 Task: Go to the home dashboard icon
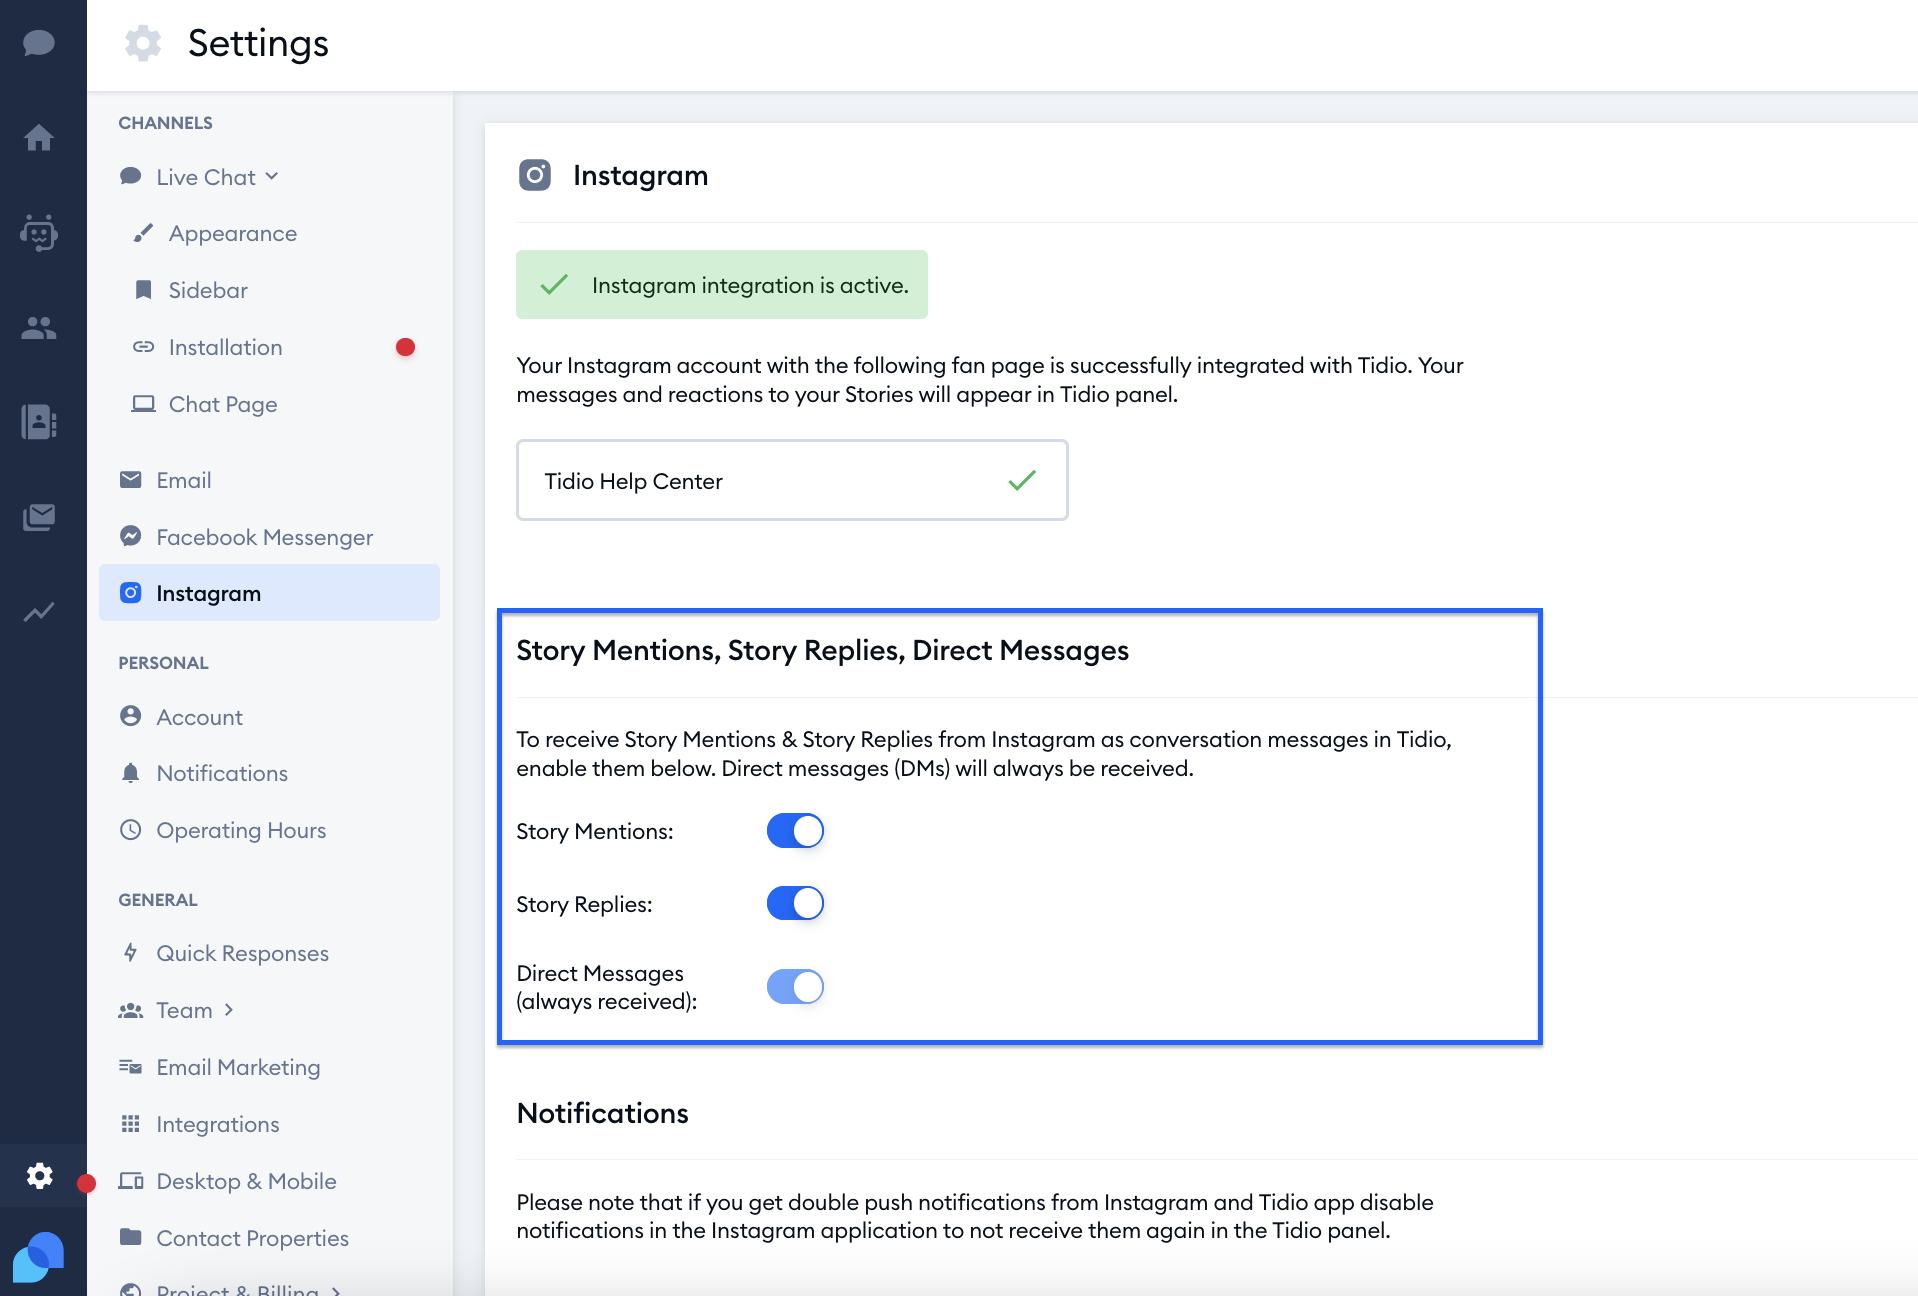coord(39,137)
